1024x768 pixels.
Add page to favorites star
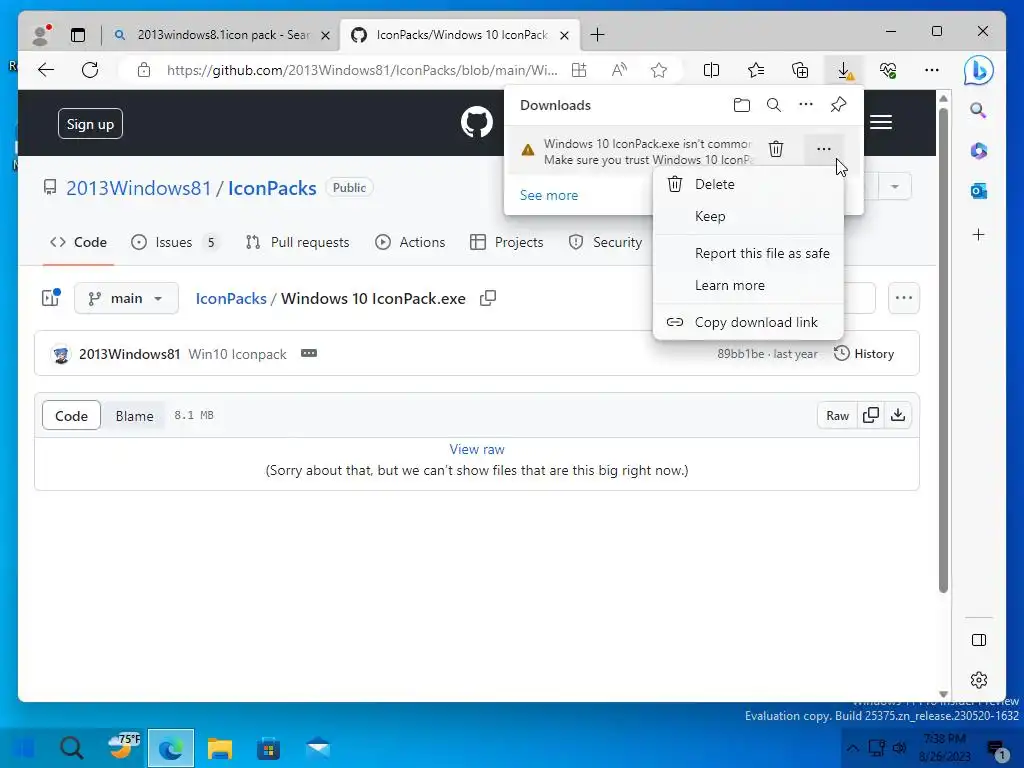(659, 70)
